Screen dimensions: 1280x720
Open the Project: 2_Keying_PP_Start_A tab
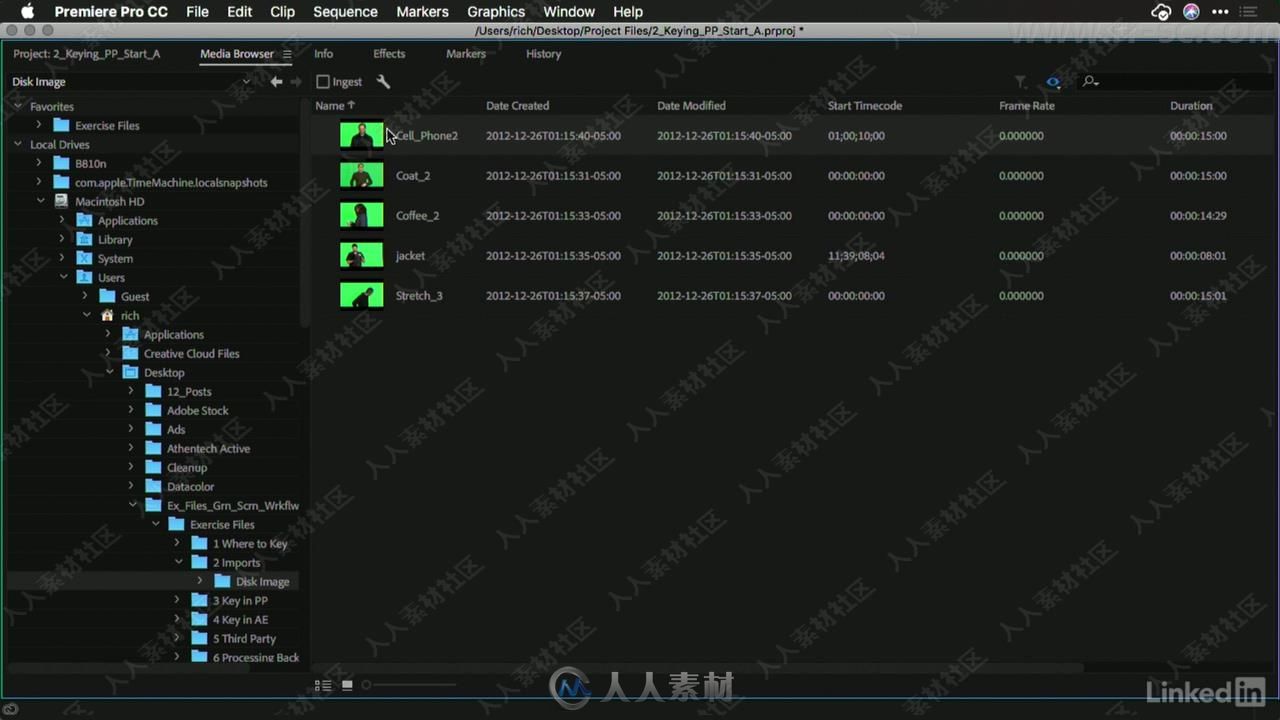click(x=87, y=54)
